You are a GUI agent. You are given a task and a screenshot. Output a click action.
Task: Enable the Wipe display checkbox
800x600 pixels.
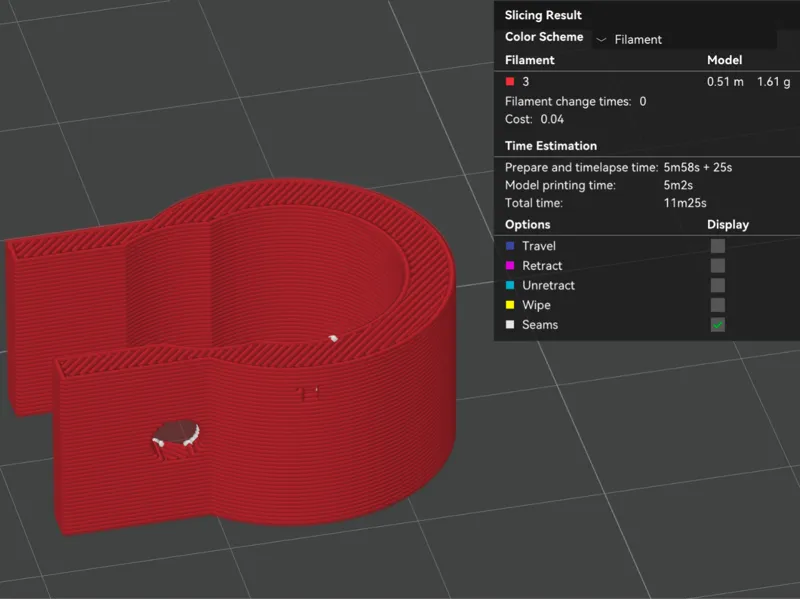(717, 305)
